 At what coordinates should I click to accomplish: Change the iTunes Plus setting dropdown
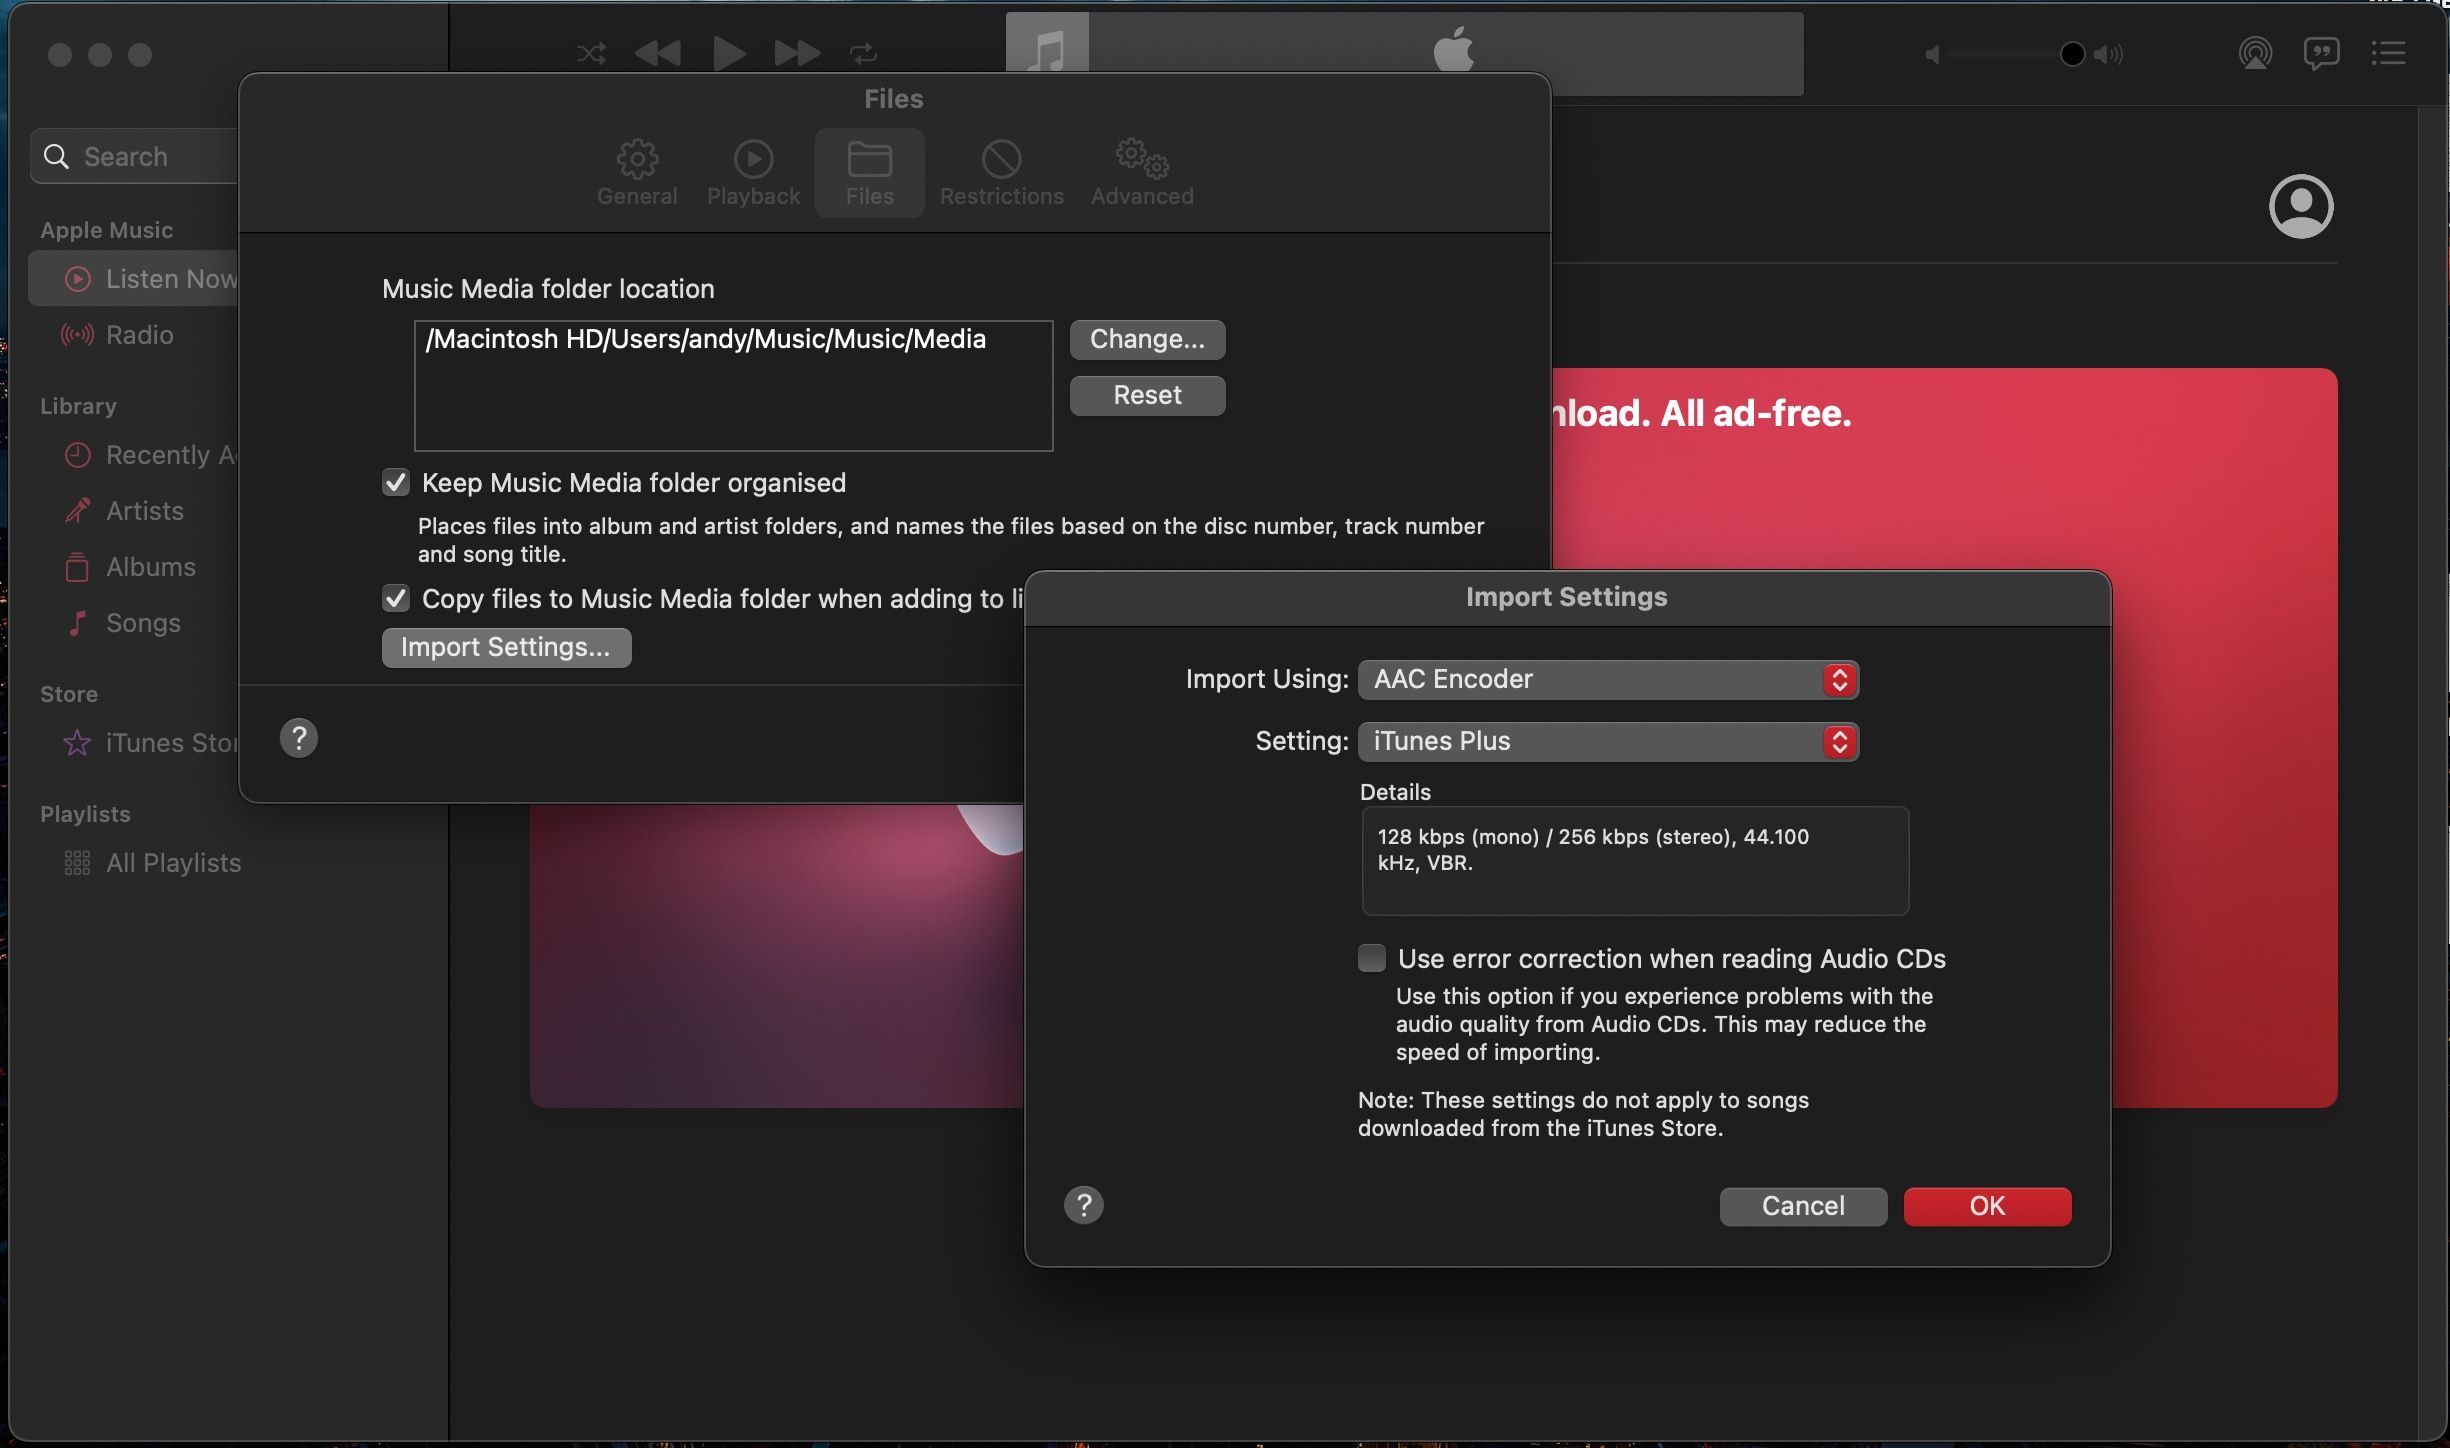pyautogui.click(x=1838, y=741)
